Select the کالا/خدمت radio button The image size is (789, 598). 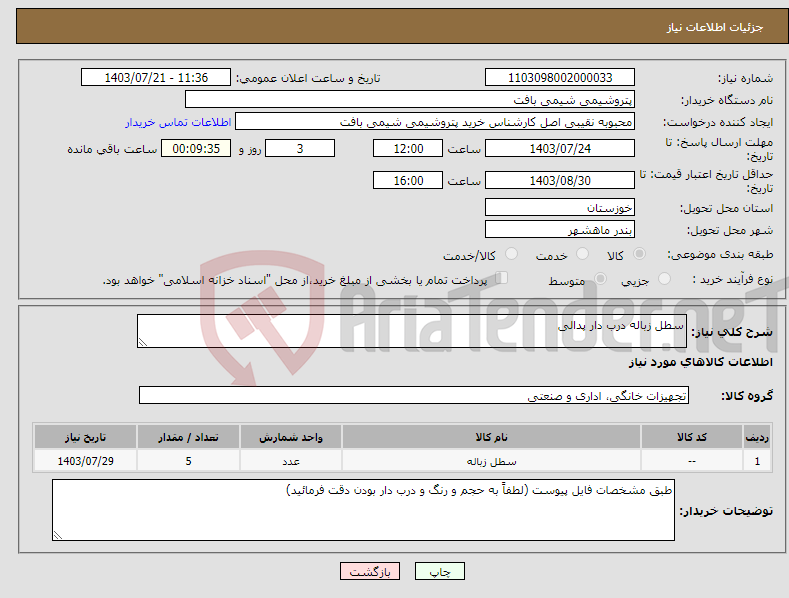click(x=511, y=254)
